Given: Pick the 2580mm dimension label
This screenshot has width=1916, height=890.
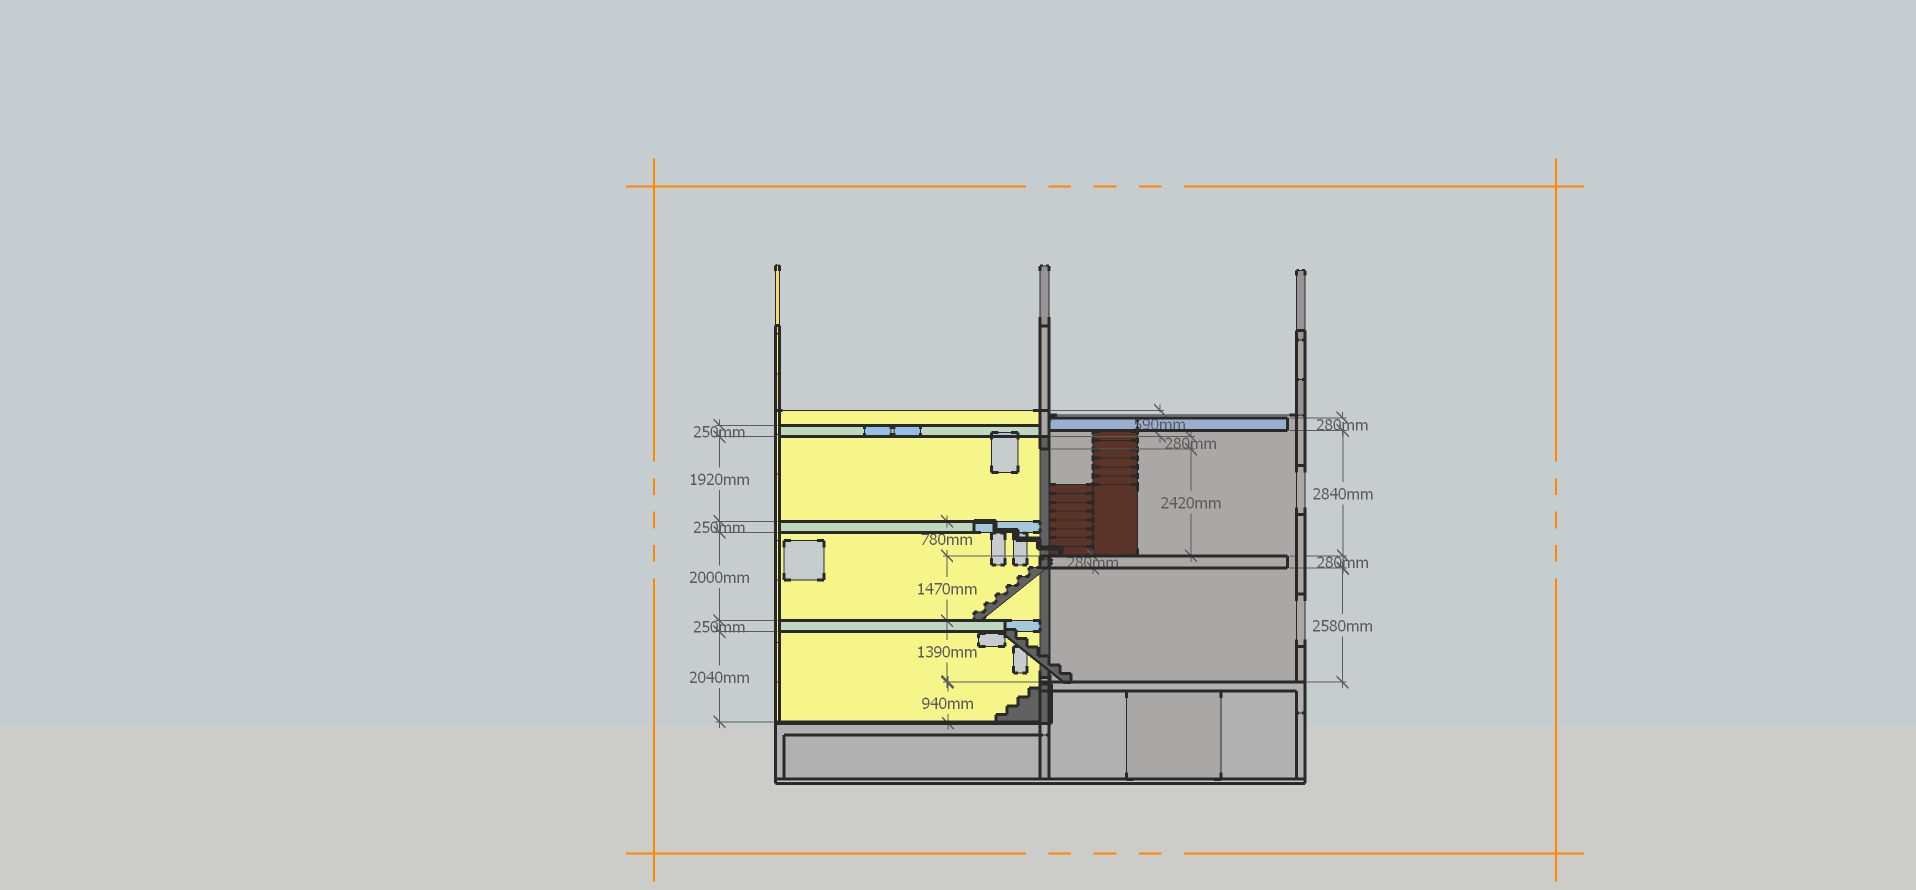Looking at the screenshot, I should pos(1342,627).
